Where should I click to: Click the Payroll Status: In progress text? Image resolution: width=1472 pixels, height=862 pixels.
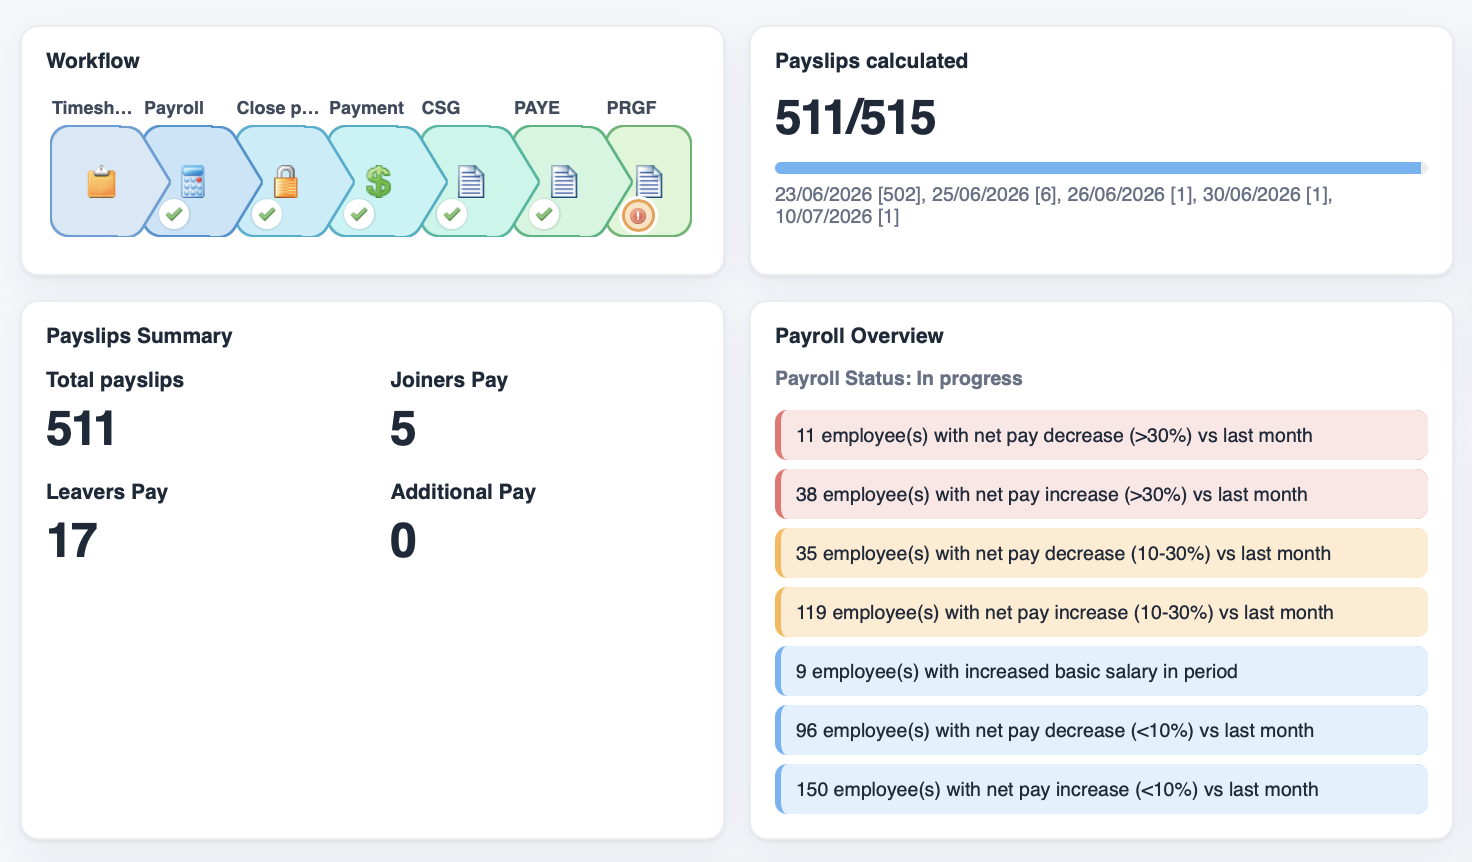point(899,378)
